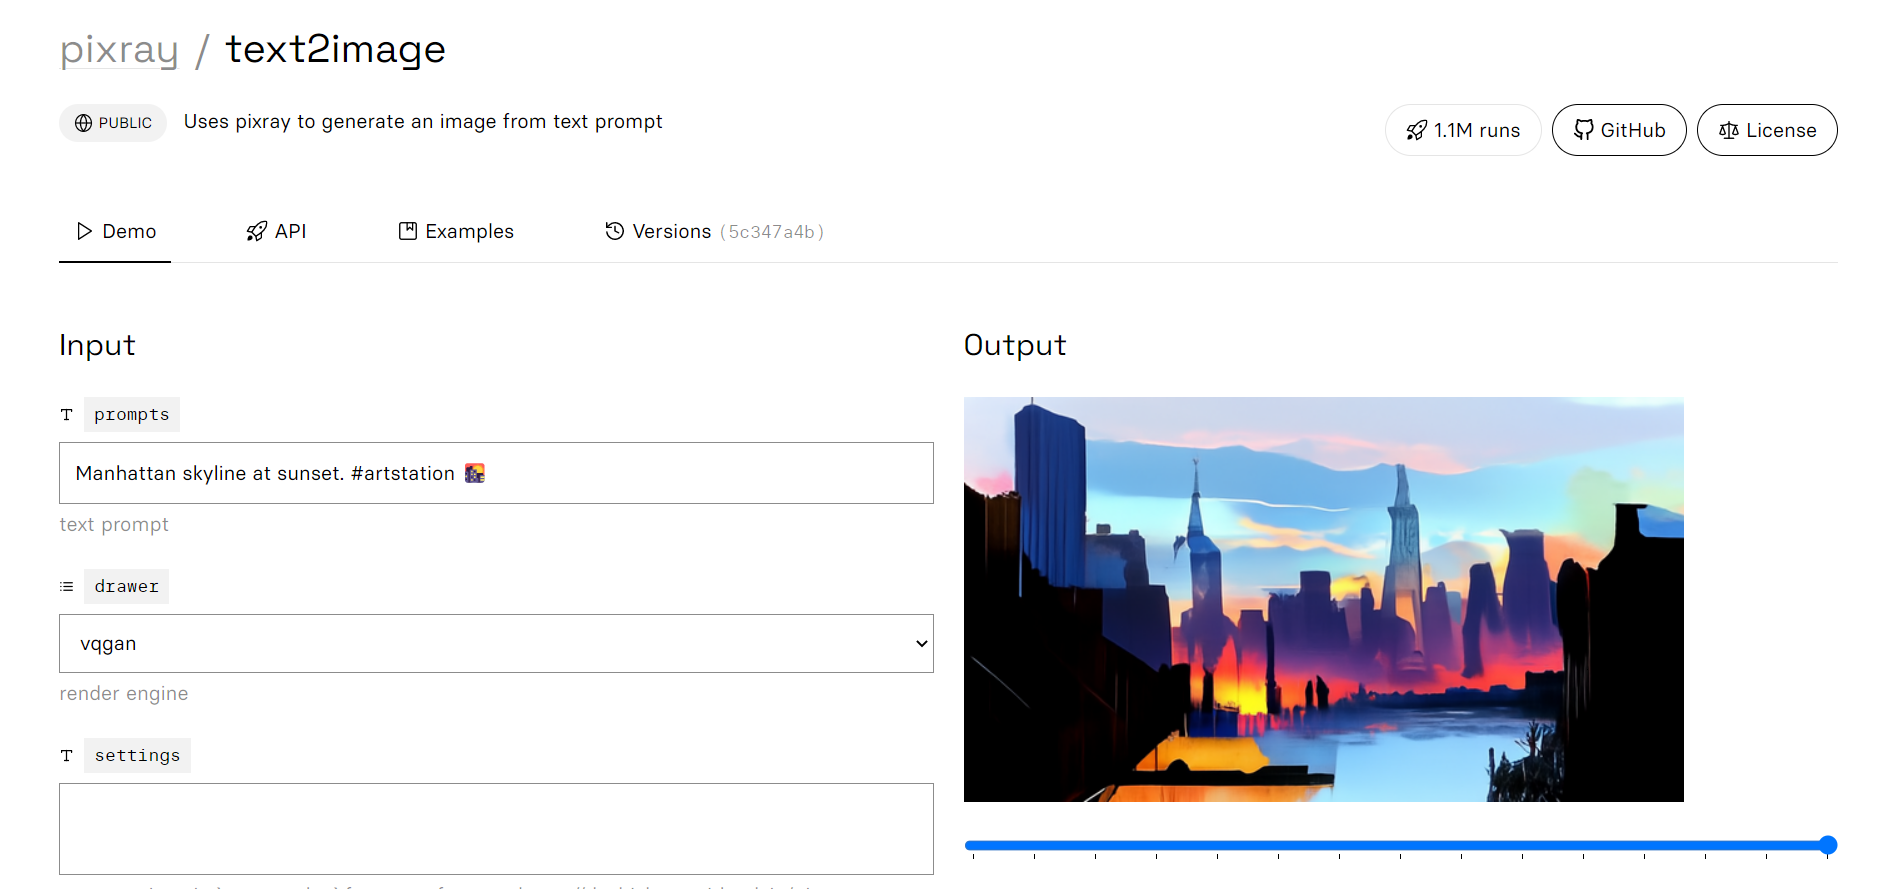Click the scales icon on License button
1887x889 pixels.
tap(1729, 130)
